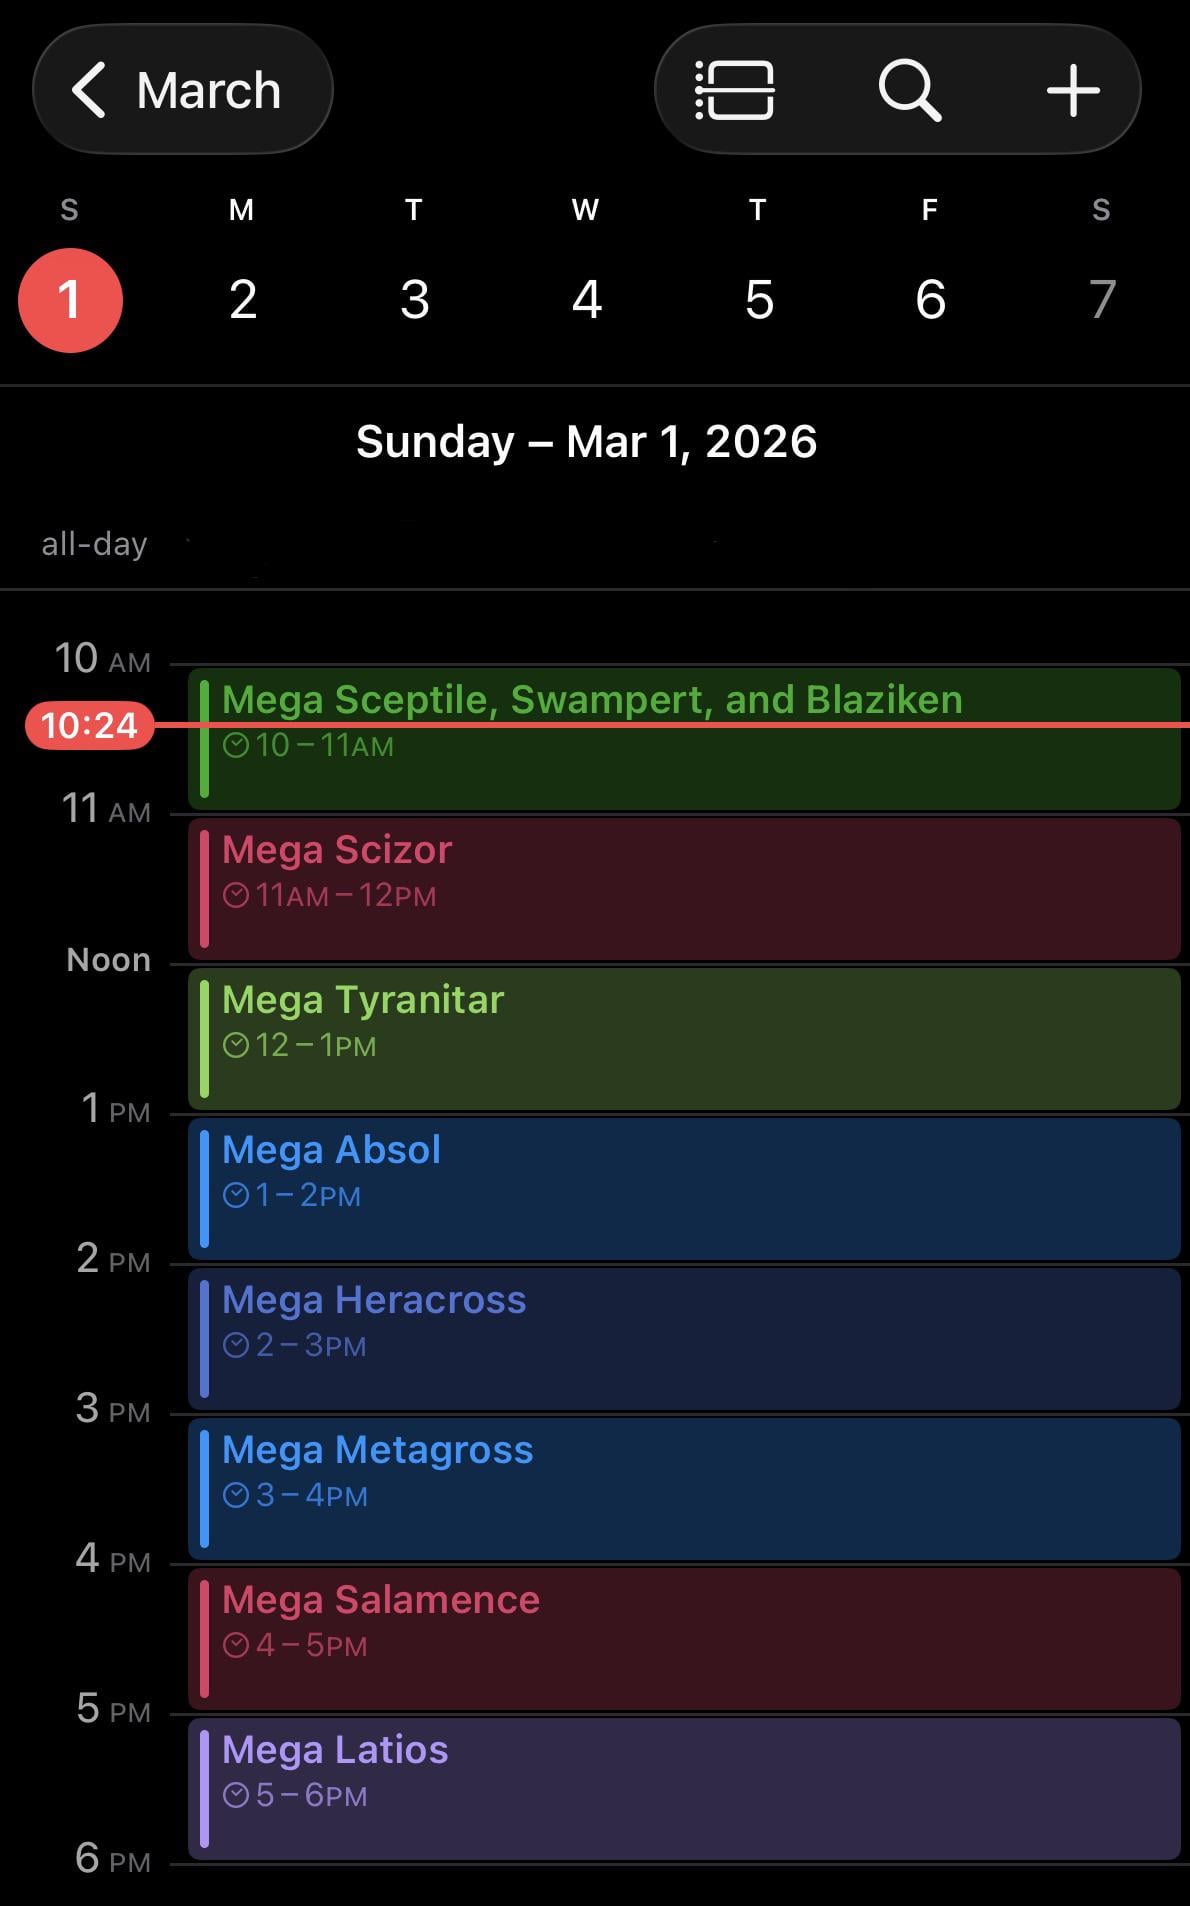Open the Mega Metagross event
The image size is (1190, 1906).
click(x=684, y=1489)
